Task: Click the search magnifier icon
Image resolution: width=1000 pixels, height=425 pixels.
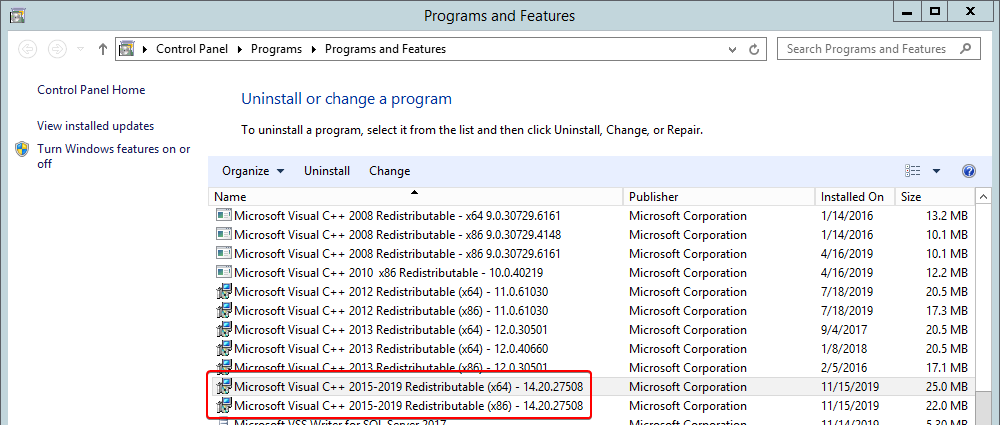Action: (x=965, y=49)
